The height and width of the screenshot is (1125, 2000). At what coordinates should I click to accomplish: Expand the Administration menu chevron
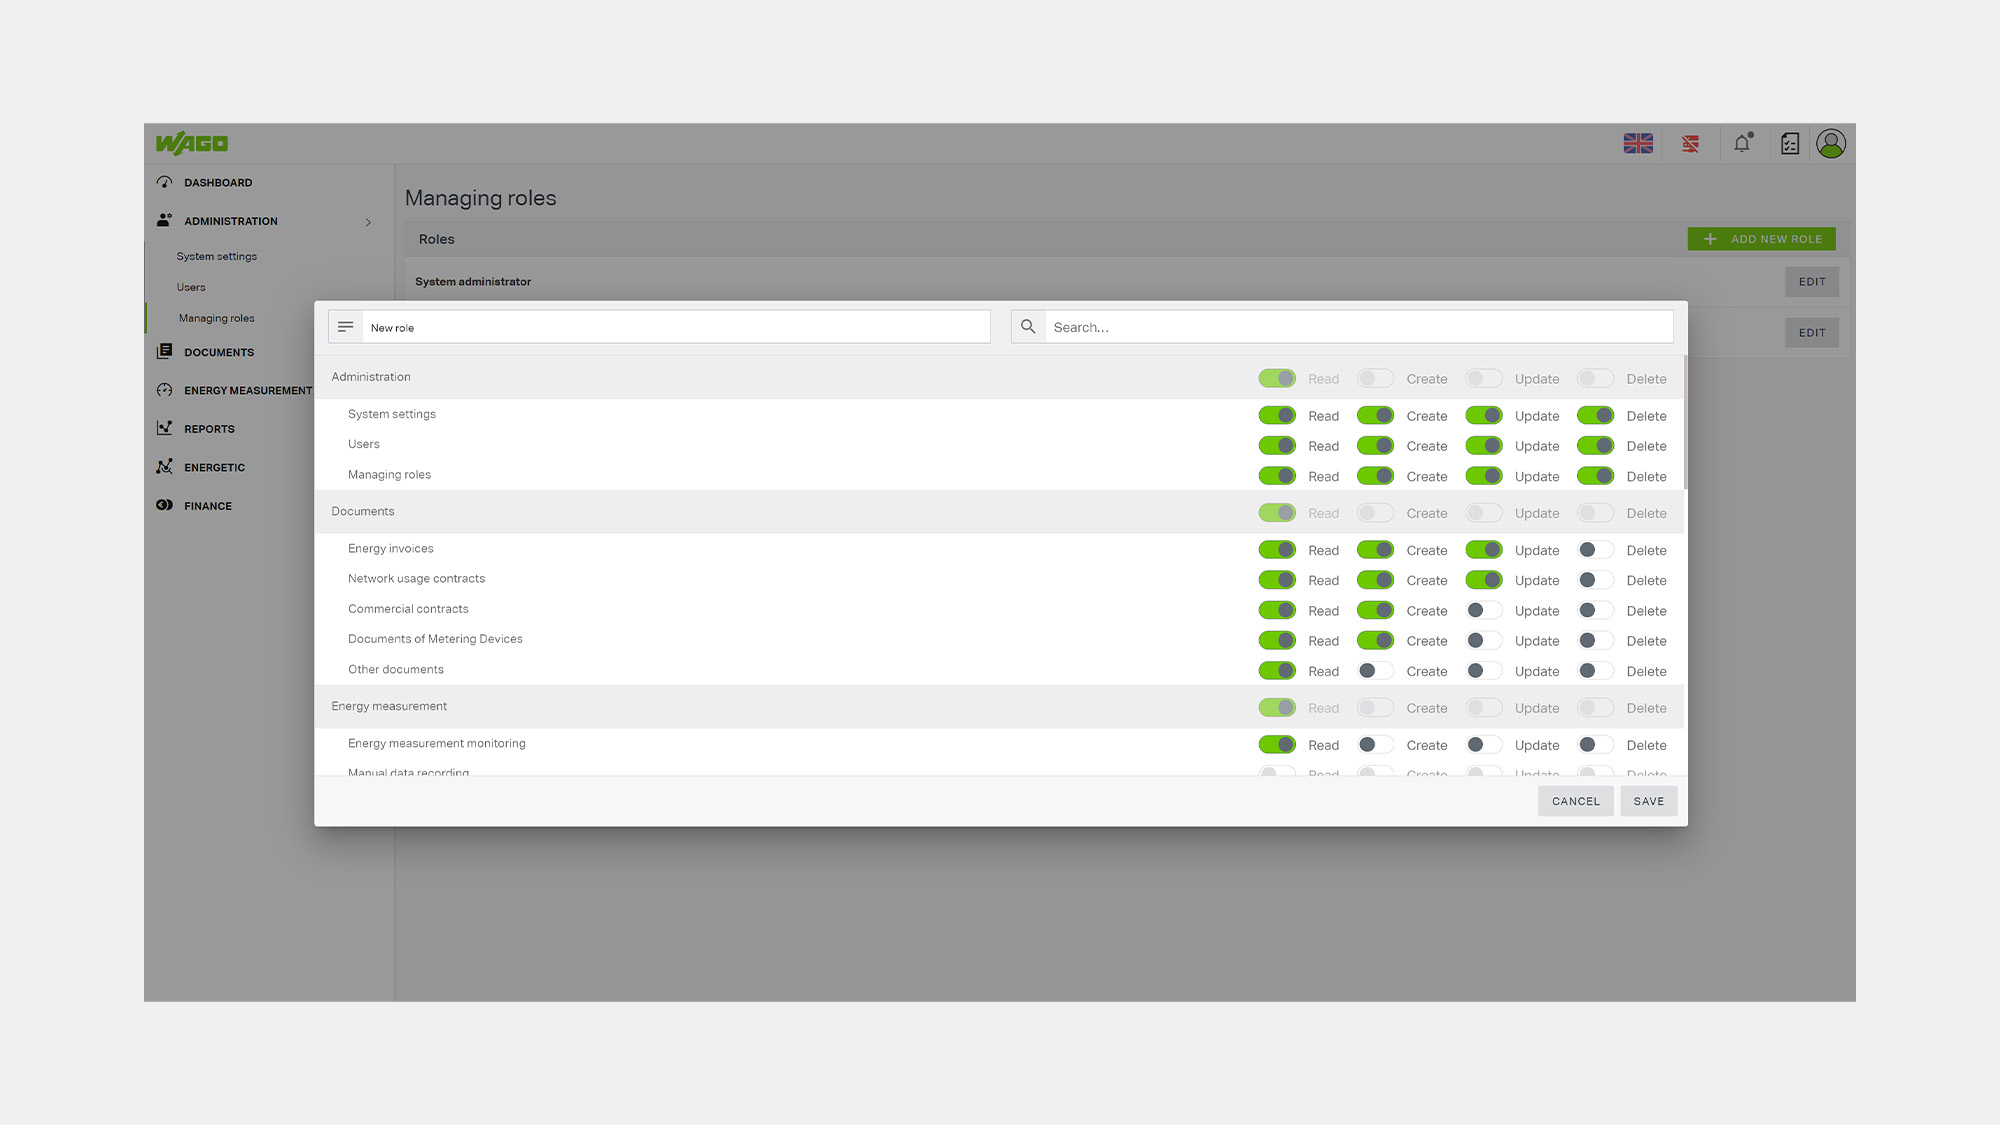368,222
